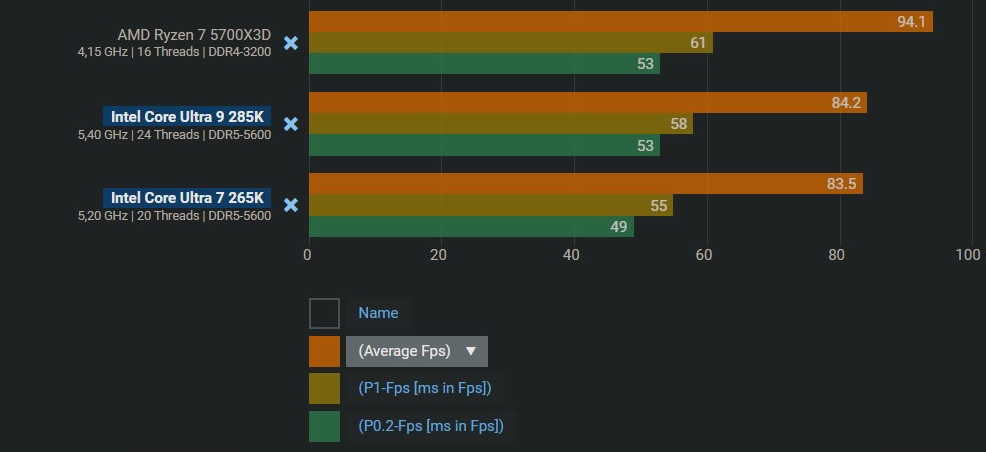Screen dimensions: 986x452
Task: Click the 94.1 average bar of Ryzen 7 5700X3D
Action: [621, 21]
